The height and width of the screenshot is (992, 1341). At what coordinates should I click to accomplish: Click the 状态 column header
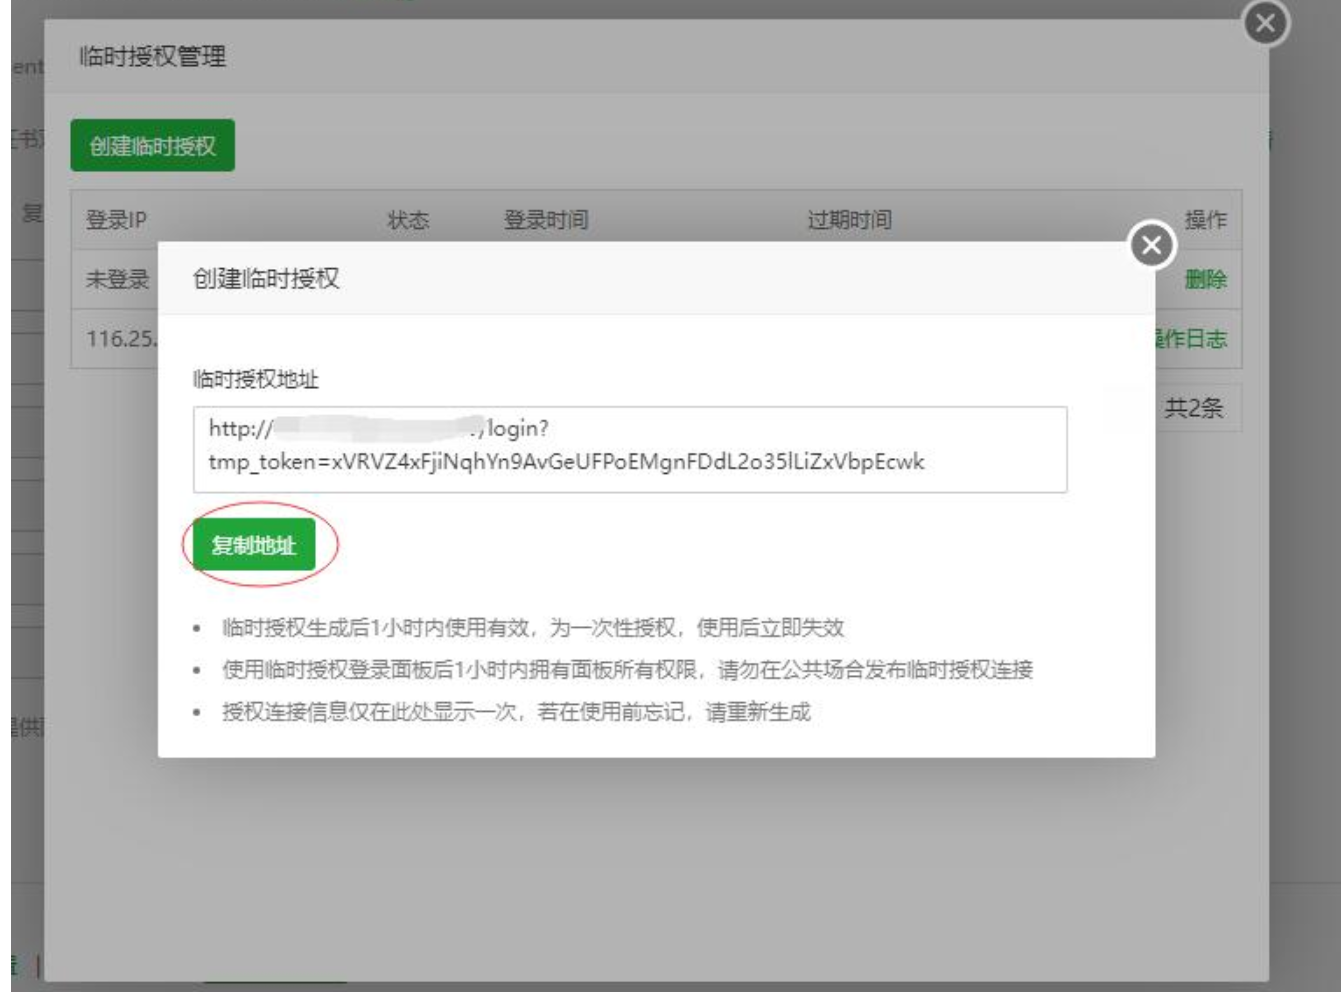[408, 220]
